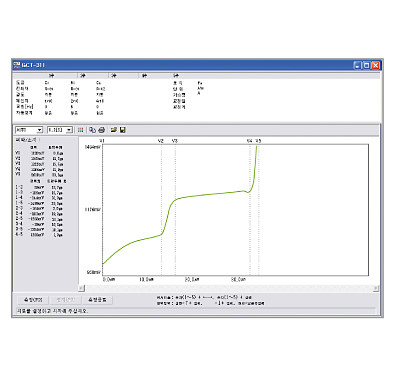Viewport: 396px width, 376px height.
Task: Click the copy graph icon in toolbar
Action: 93,130
